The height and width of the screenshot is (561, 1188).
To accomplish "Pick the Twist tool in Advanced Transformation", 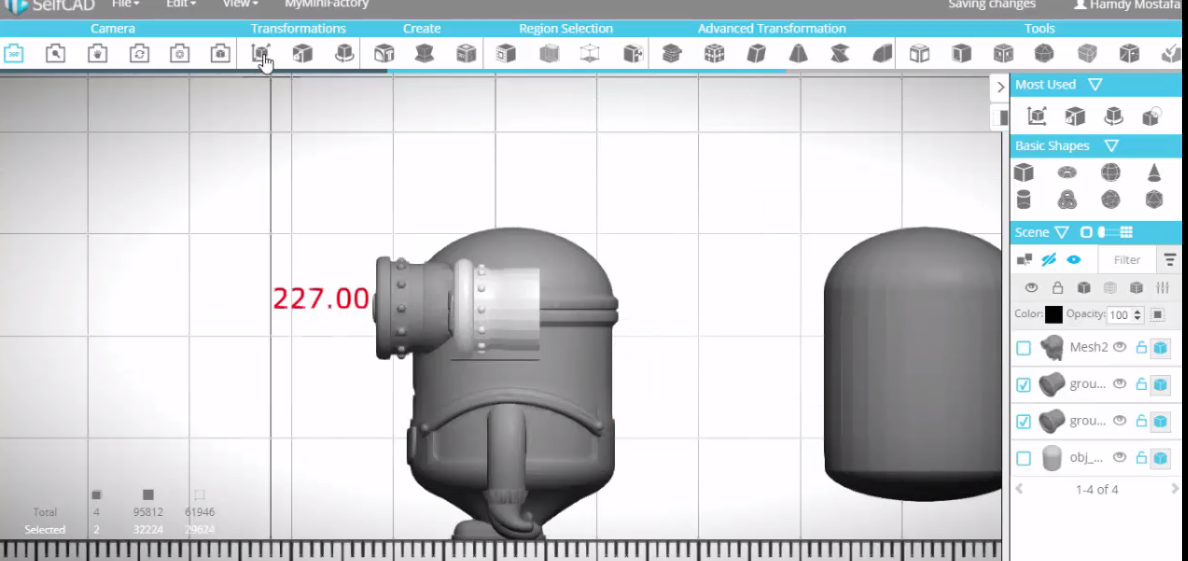I will 839,54.
